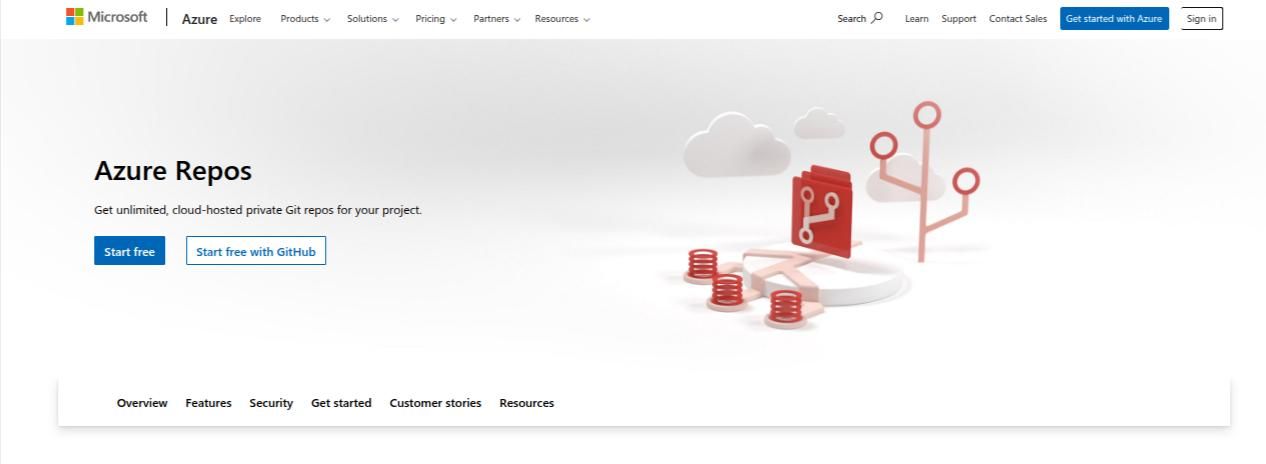Expand the Resources dropdown in top navigation
1266x464 pixels.
562,19
